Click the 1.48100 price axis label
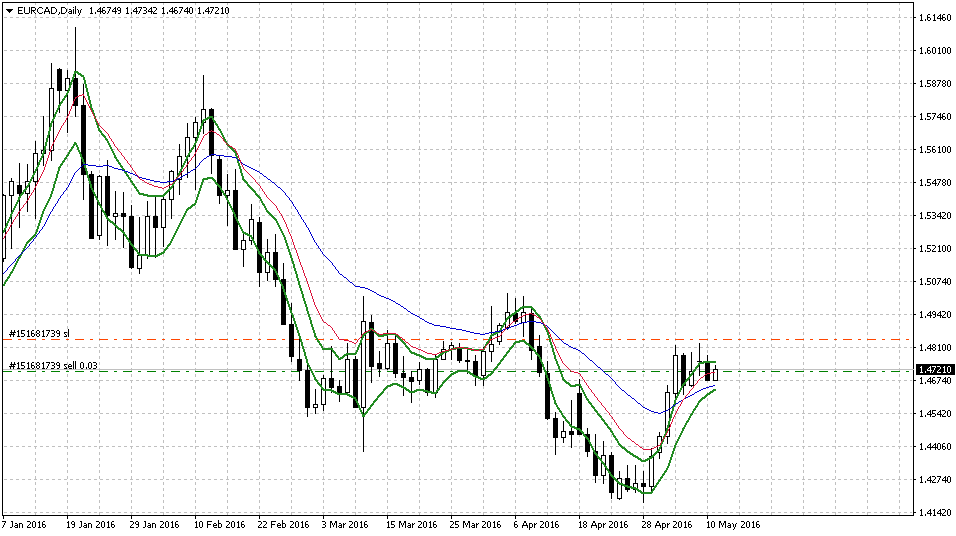This screenshot has height=536, width=956. click(935, 347)
